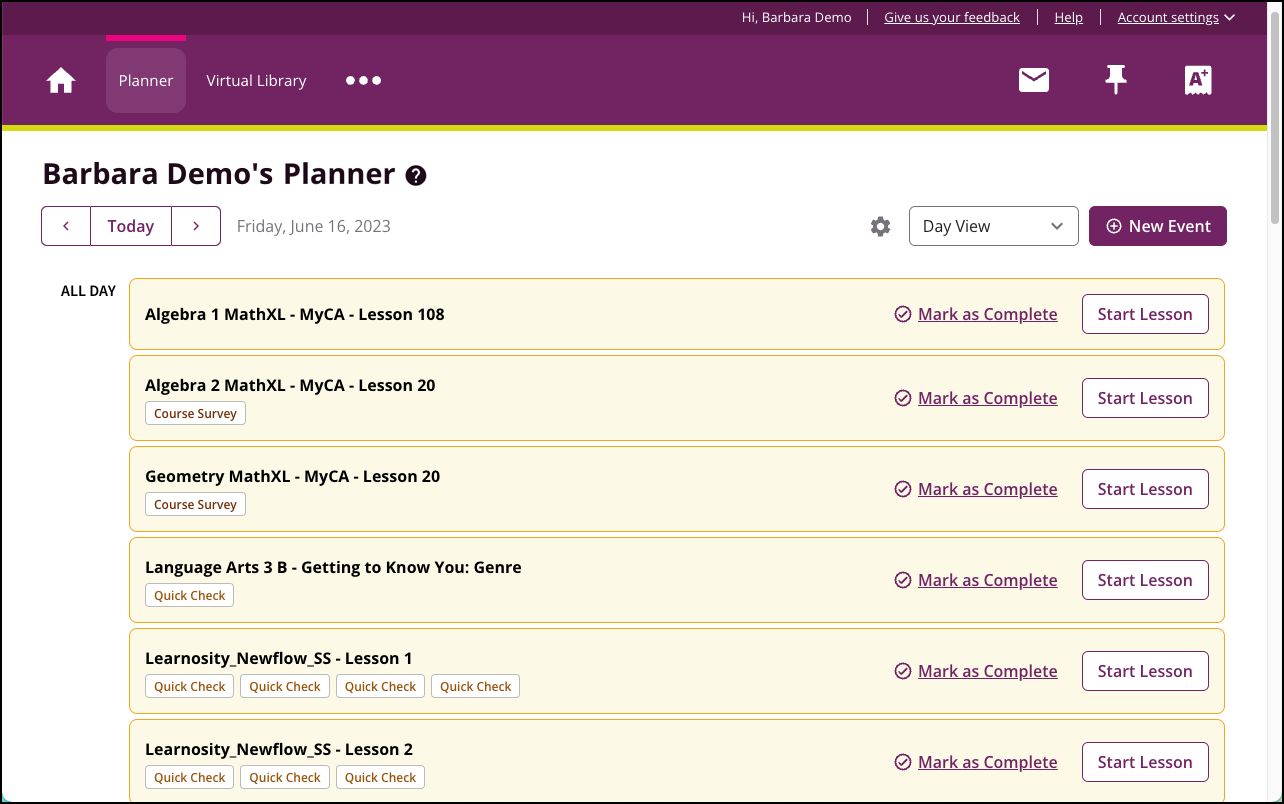Open the Day View dropdown
The image size is (1284, 804).
993,226
